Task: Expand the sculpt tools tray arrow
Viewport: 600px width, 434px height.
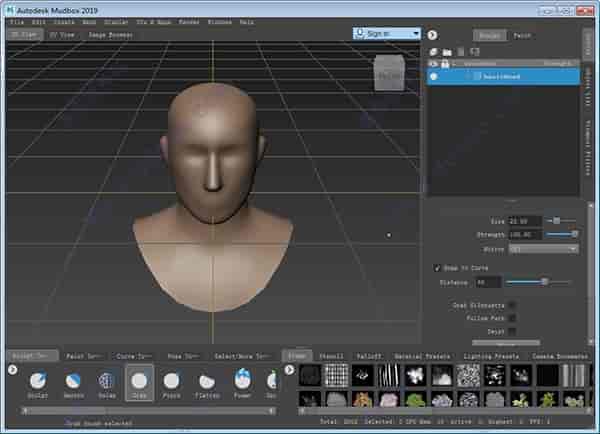Action: [x=13, y=370]
